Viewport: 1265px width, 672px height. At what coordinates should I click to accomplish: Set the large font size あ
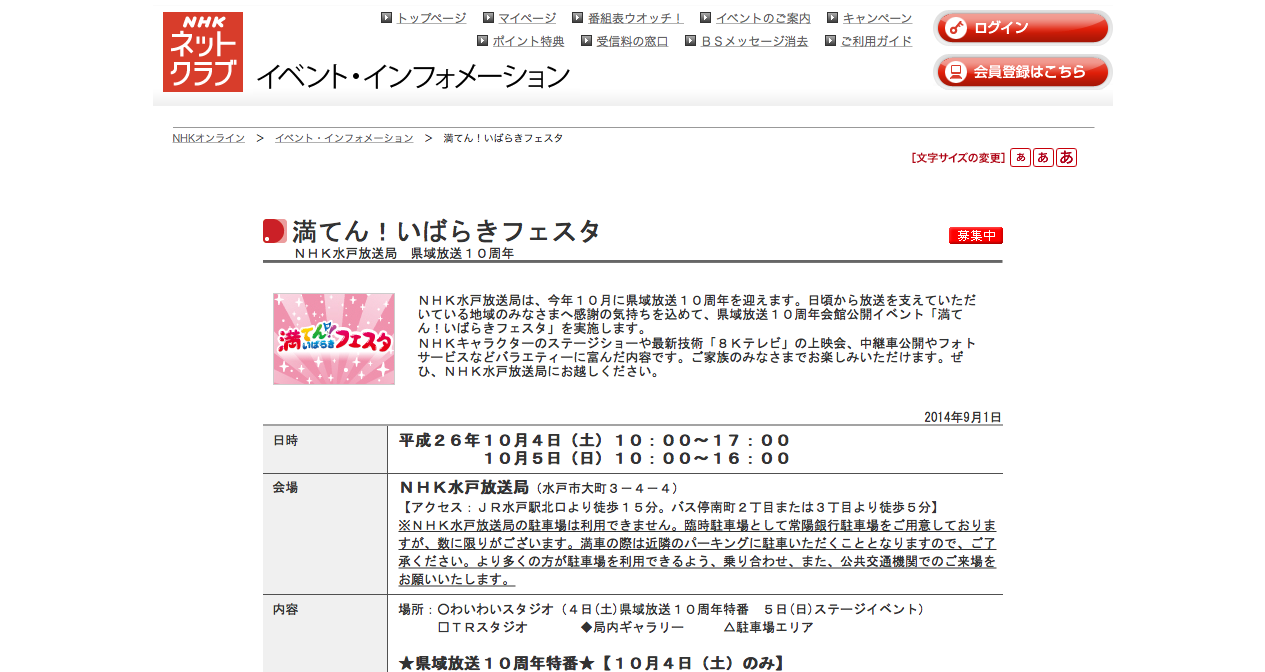(1066, 158)
